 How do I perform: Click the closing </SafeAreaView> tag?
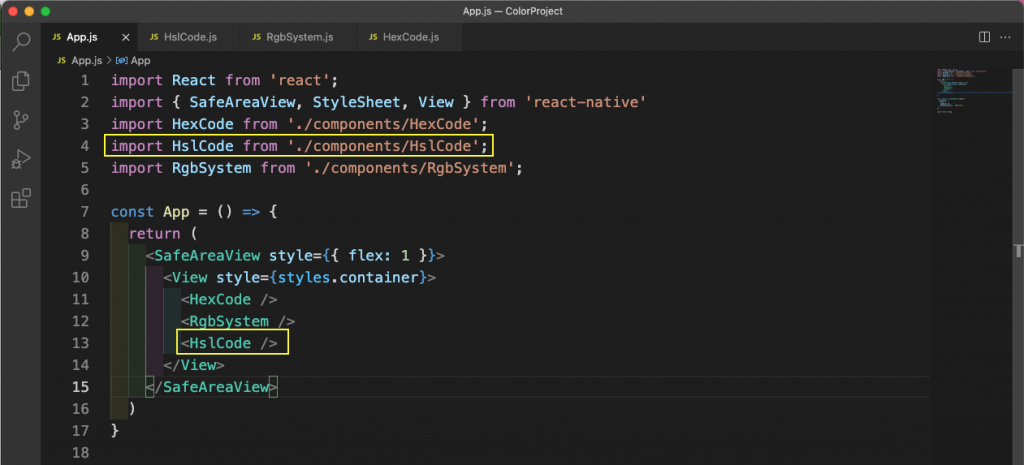coord(212,387)
